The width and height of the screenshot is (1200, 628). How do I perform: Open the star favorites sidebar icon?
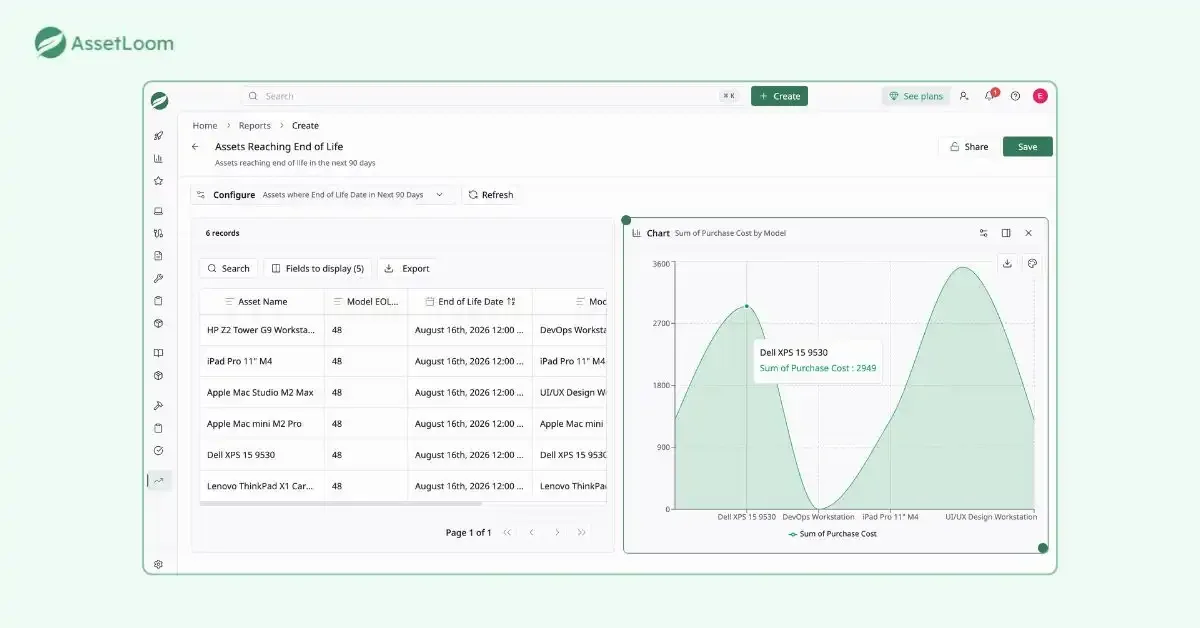(158, 181)
